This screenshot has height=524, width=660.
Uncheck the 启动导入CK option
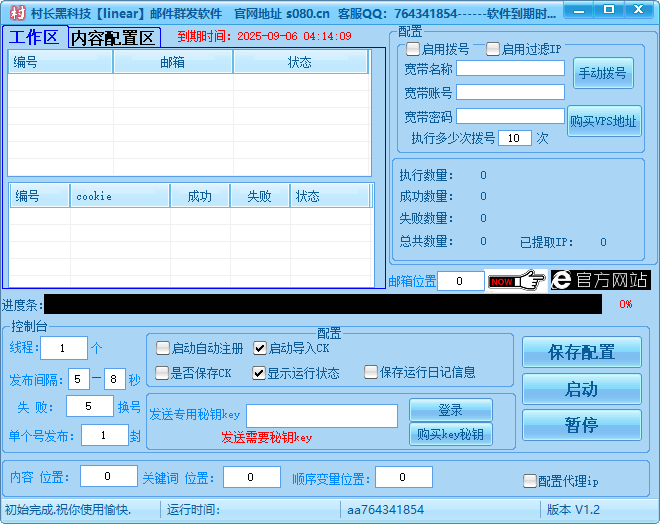(260, 349)
